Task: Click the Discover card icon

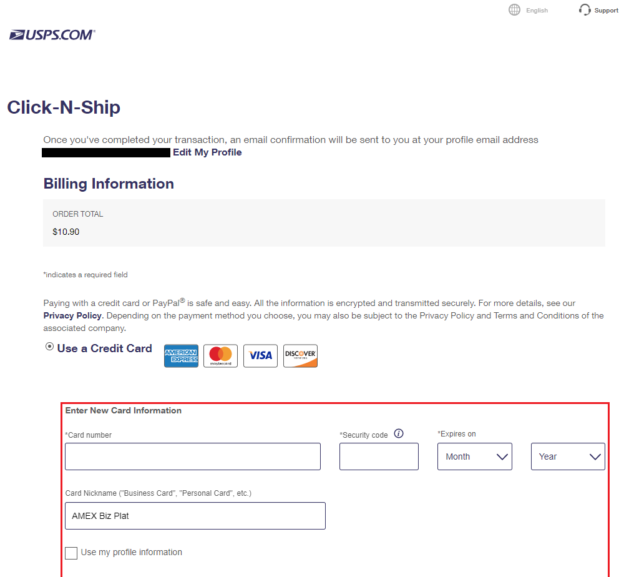Action: pyautogui.click(x=300, y=356)
